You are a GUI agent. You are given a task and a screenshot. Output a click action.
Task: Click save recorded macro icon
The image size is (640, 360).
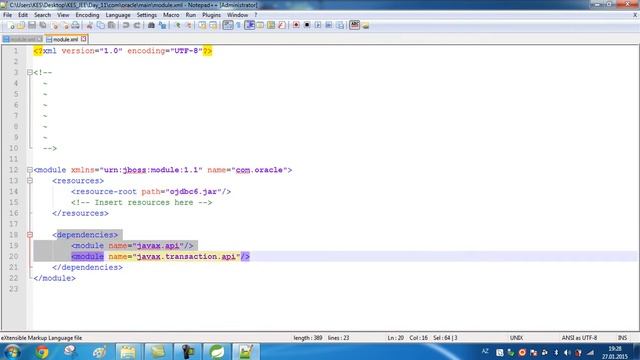340,25
